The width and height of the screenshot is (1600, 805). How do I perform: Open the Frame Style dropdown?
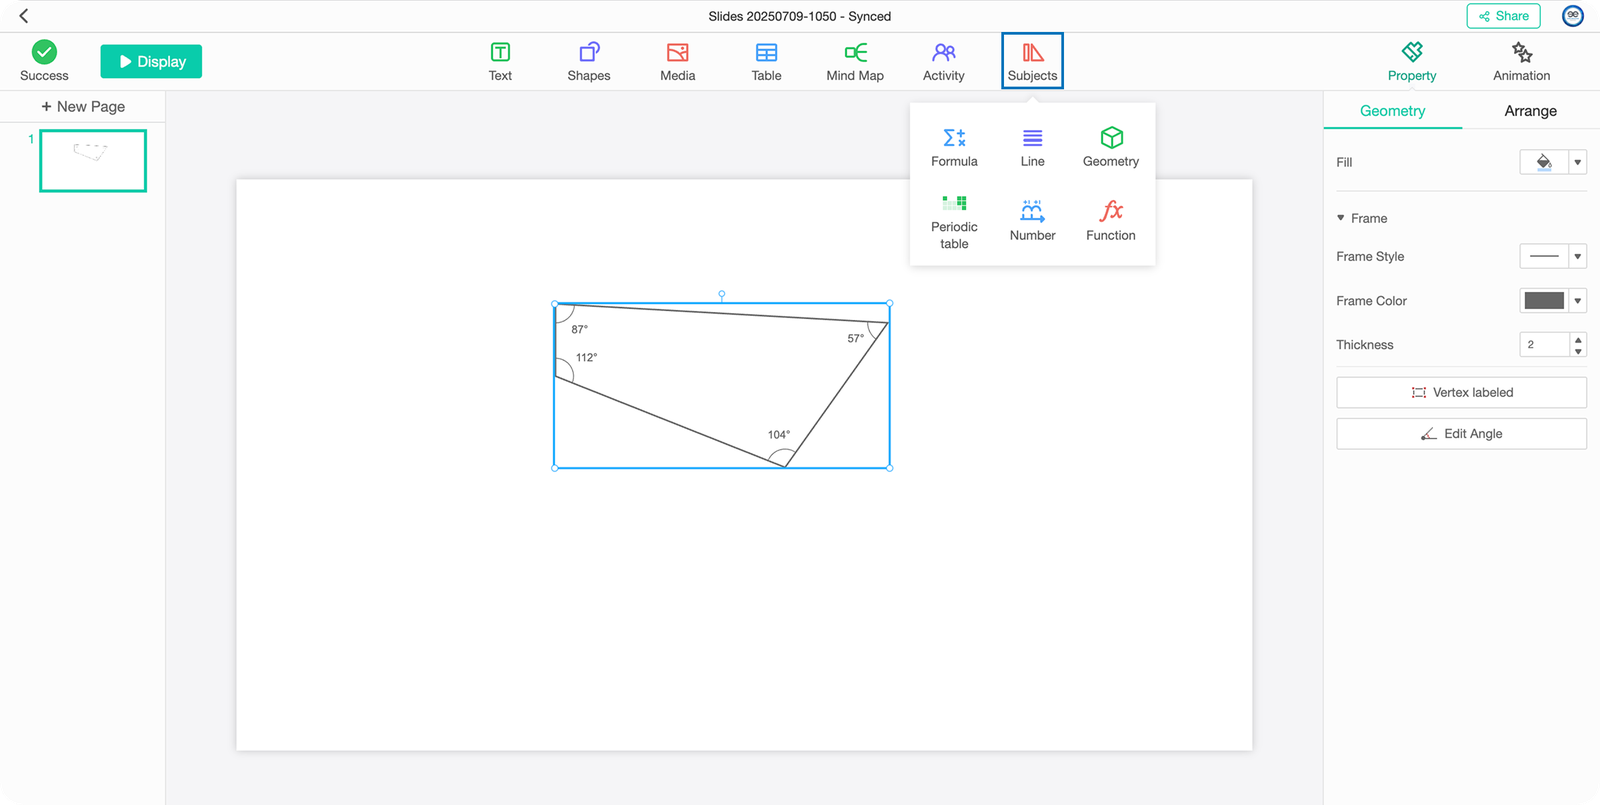[x=1577, y=257]
